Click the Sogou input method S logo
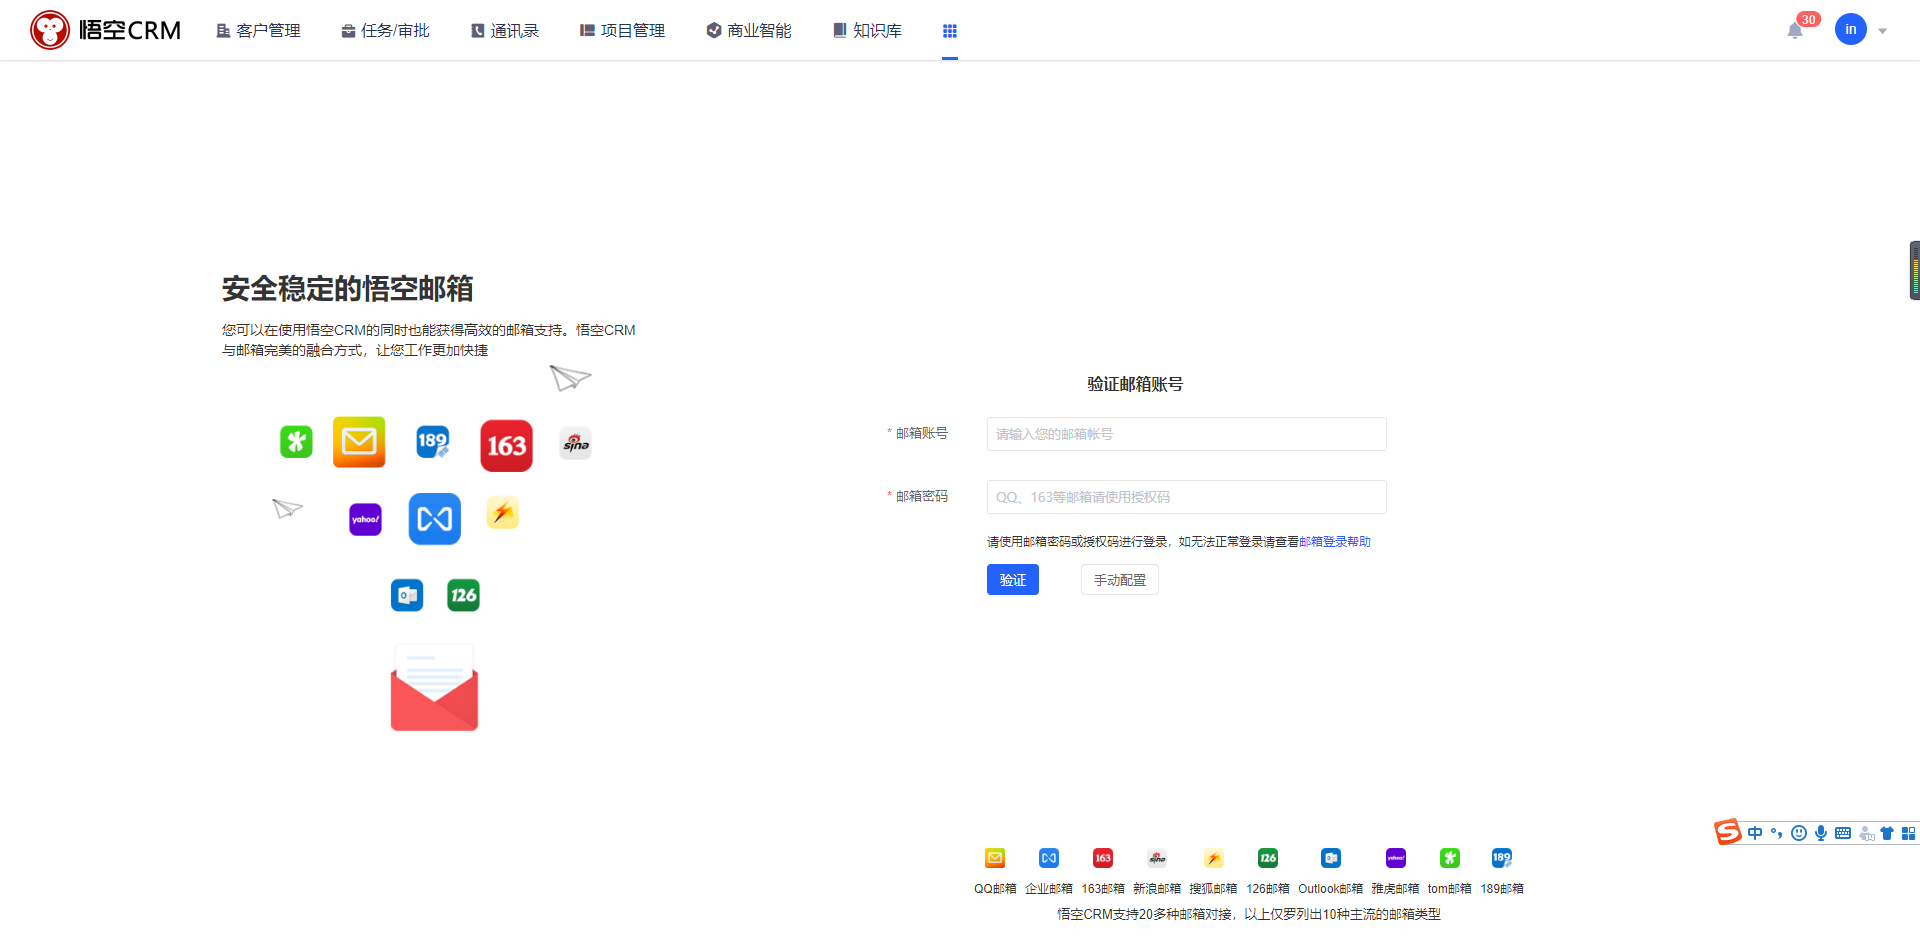 coord(1728,832)
